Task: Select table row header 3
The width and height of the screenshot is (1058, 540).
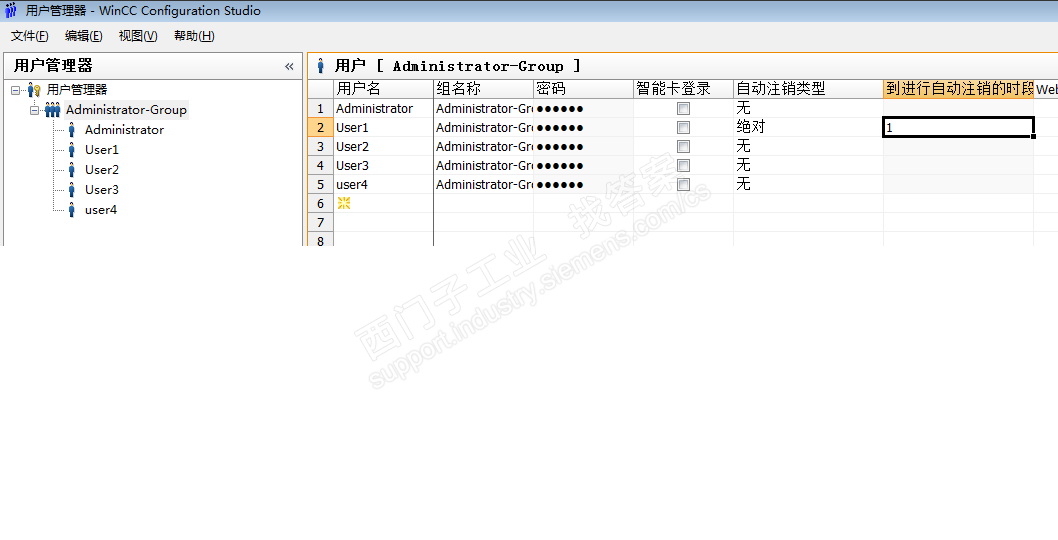Action: (321, 146)
